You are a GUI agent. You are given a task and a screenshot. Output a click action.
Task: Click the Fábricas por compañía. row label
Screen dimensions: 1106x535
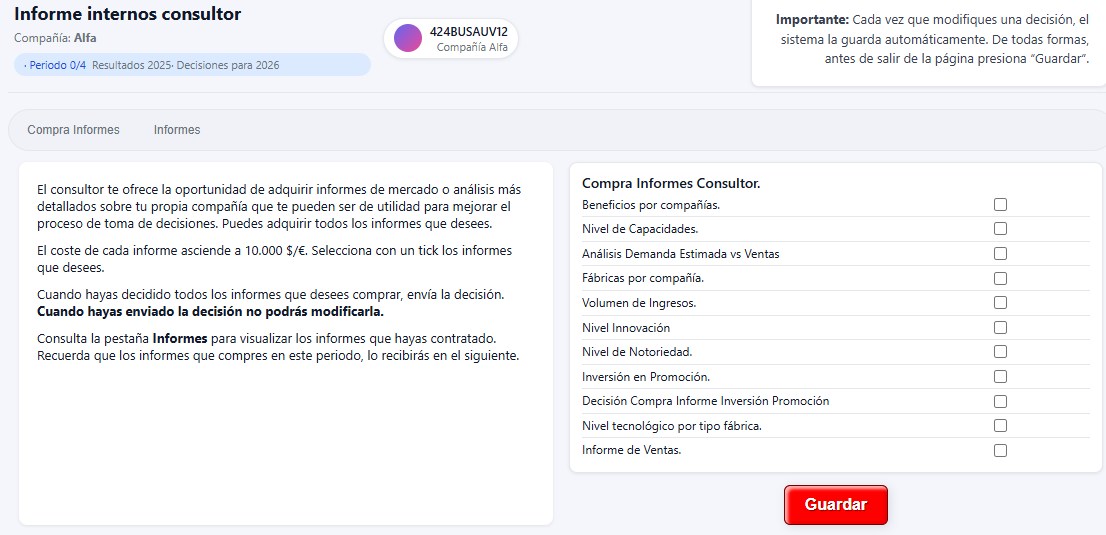pyautogui.click(x=643, y=278)
